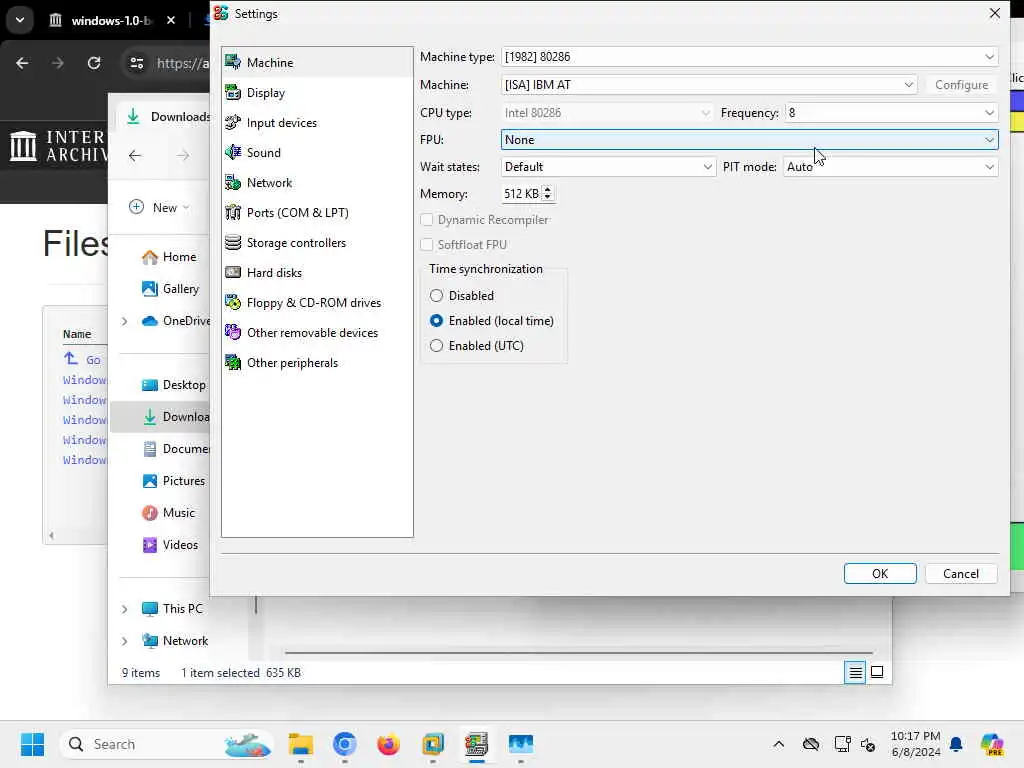Expand the OneDrive tree node

[x=124, y=321]
